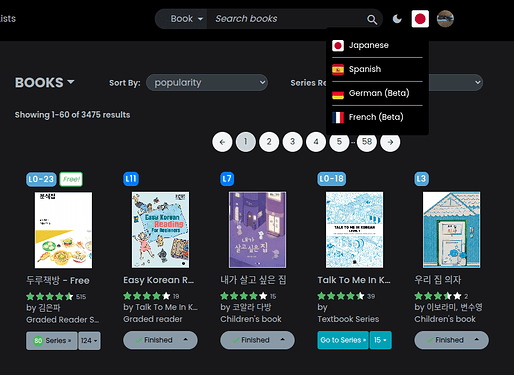Expand the 15 volumes dropdown
The image size is (514, 375).
coord(380,340)
